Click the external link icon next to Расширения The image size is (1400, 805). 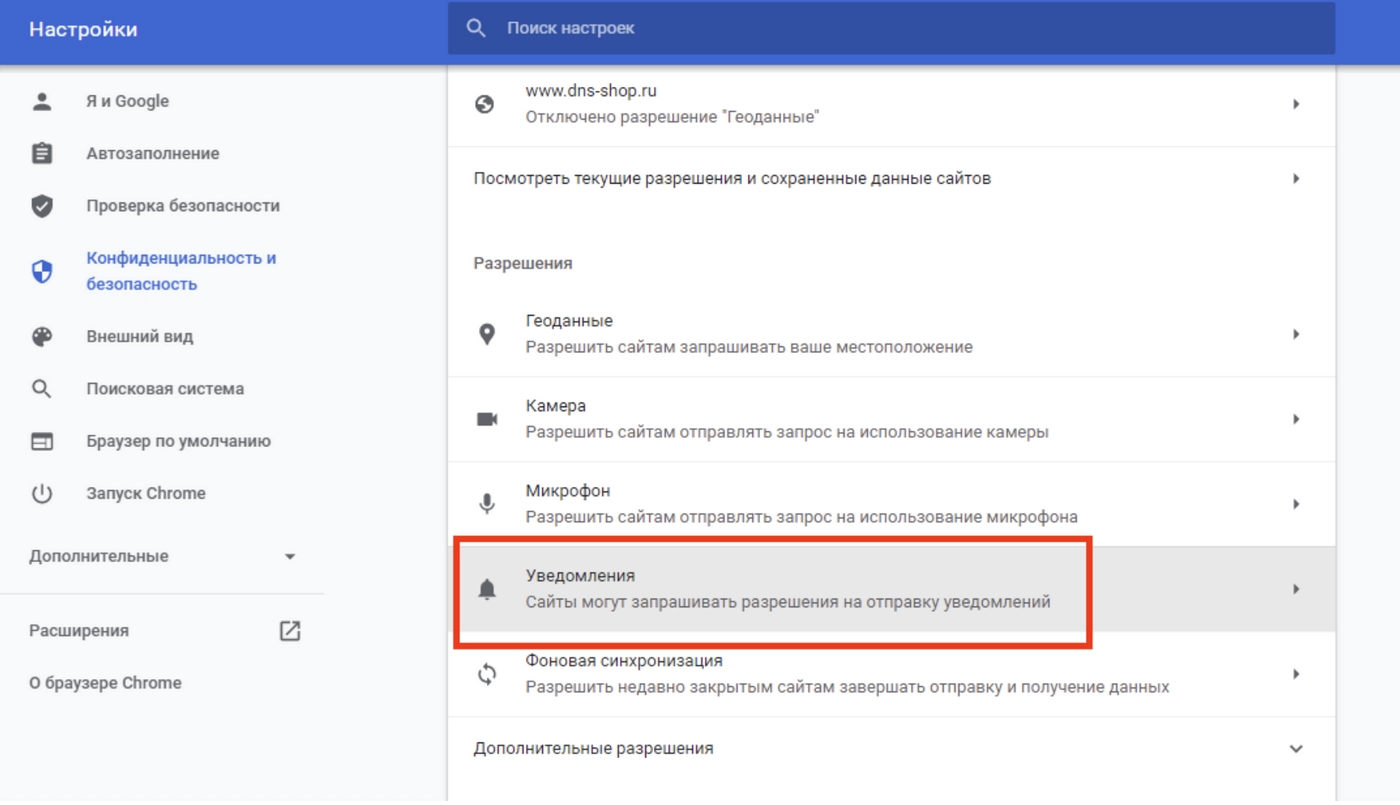coord(290,631)
